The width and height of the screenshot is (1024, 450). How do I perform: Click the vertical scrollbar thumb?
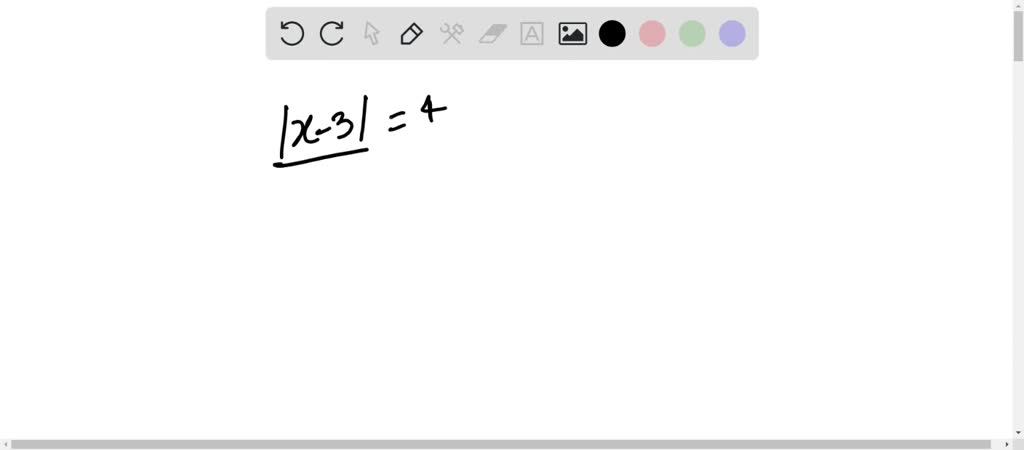click(1018, 36)
